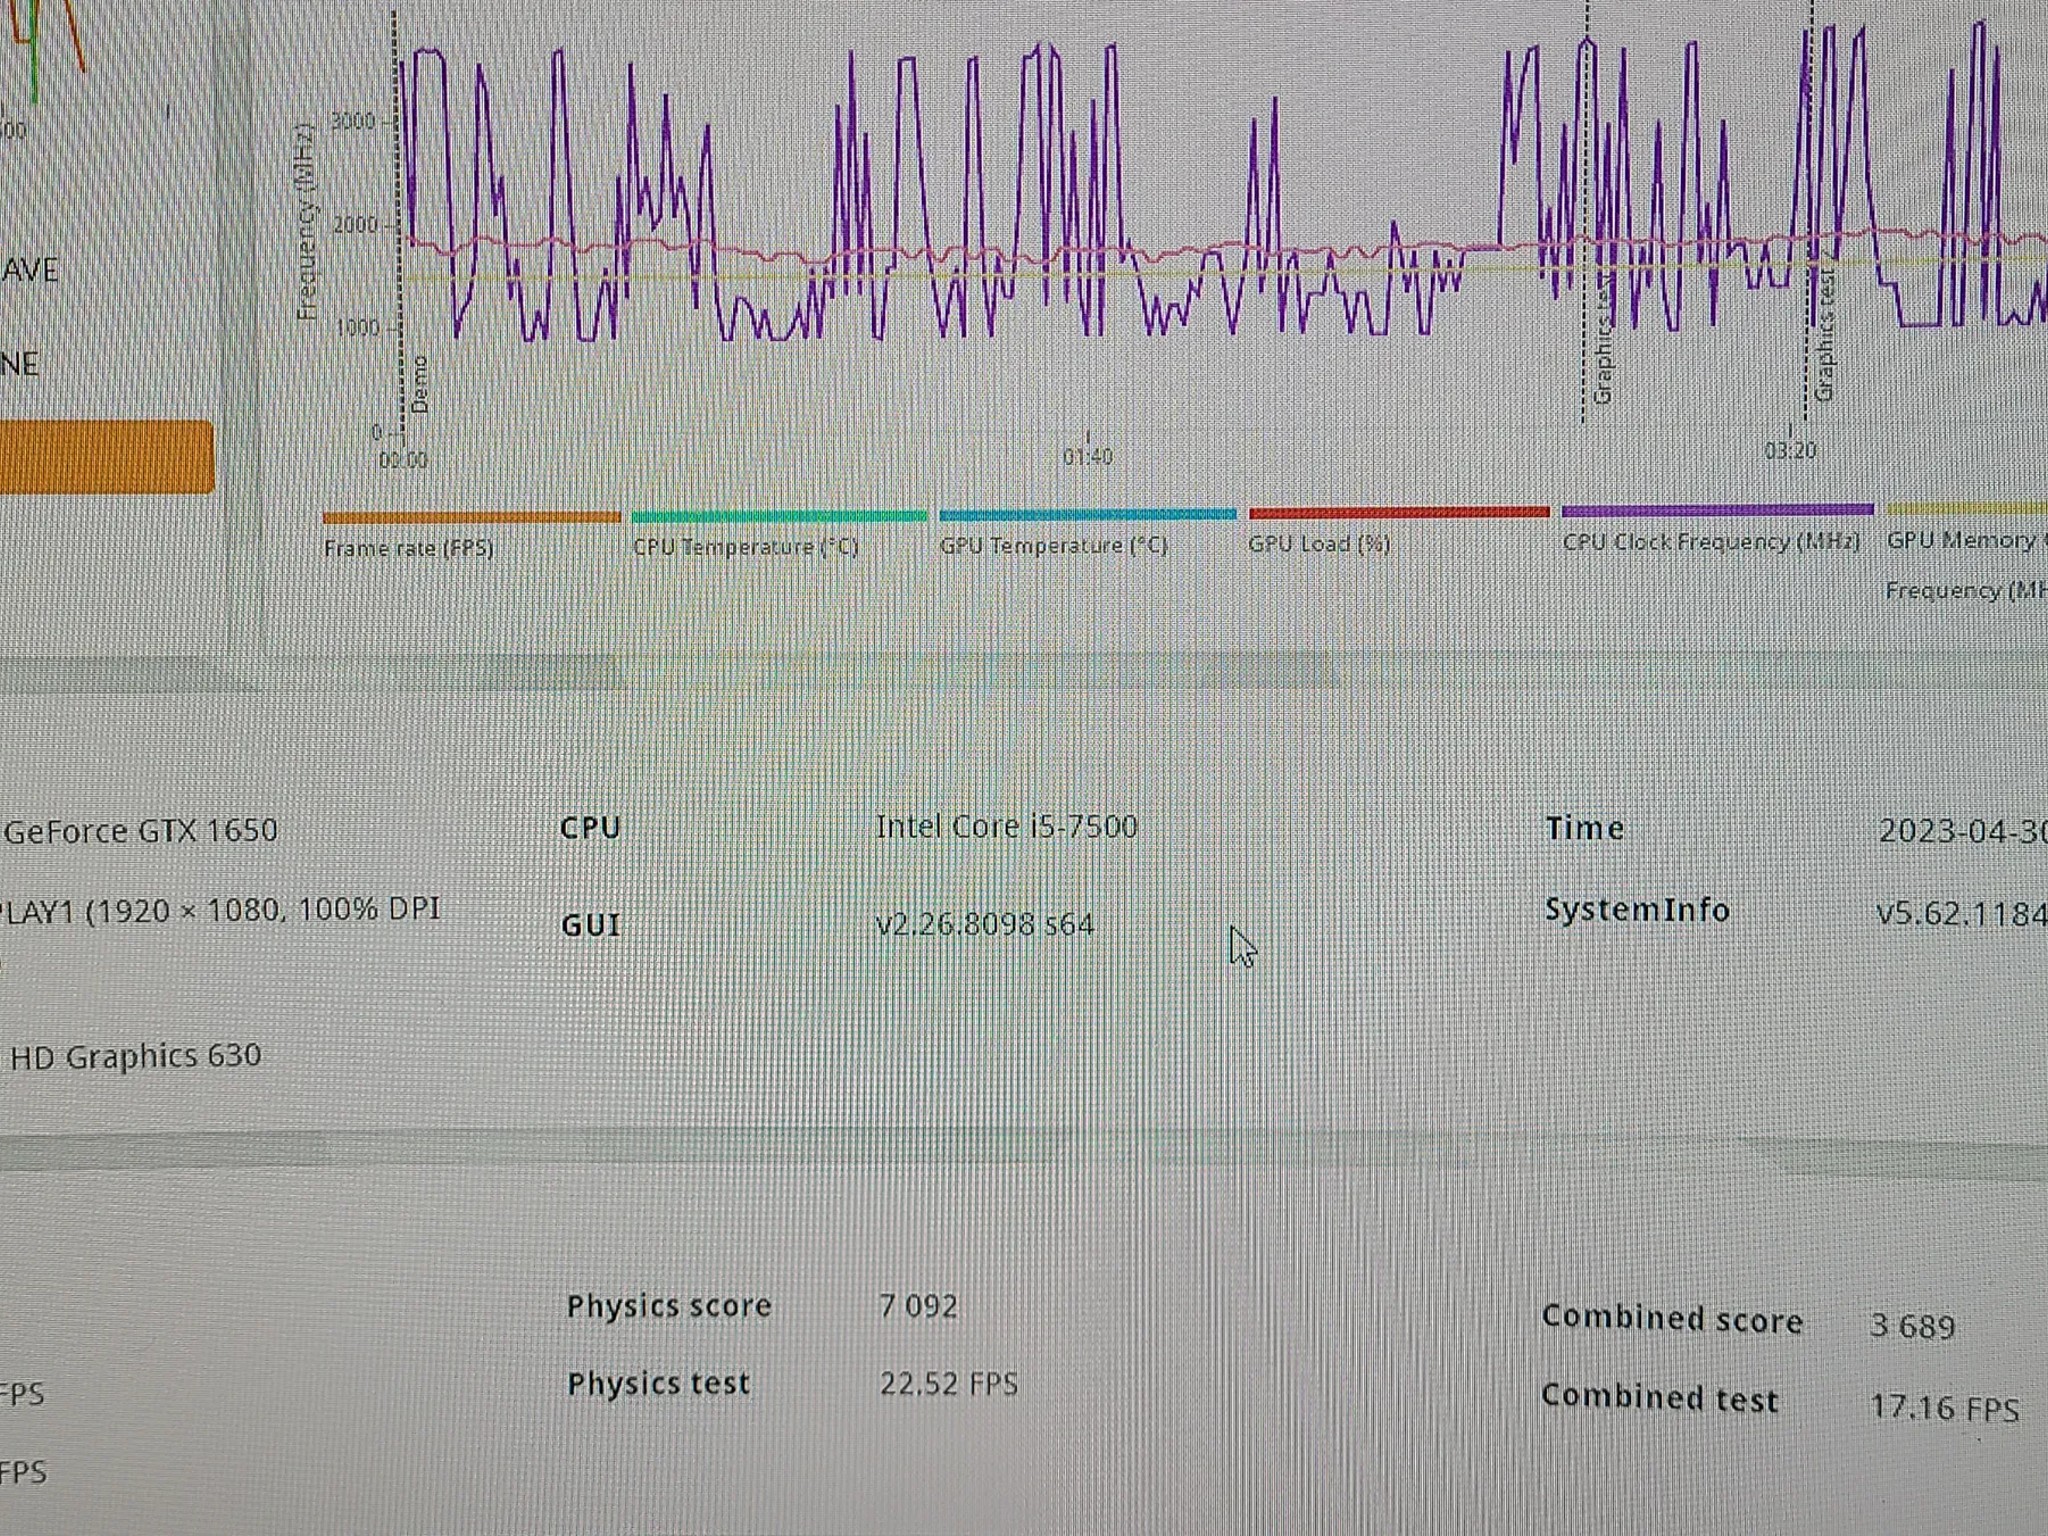
Task: Toggle the GPU Temperature legend
Action: [1054, 546]
